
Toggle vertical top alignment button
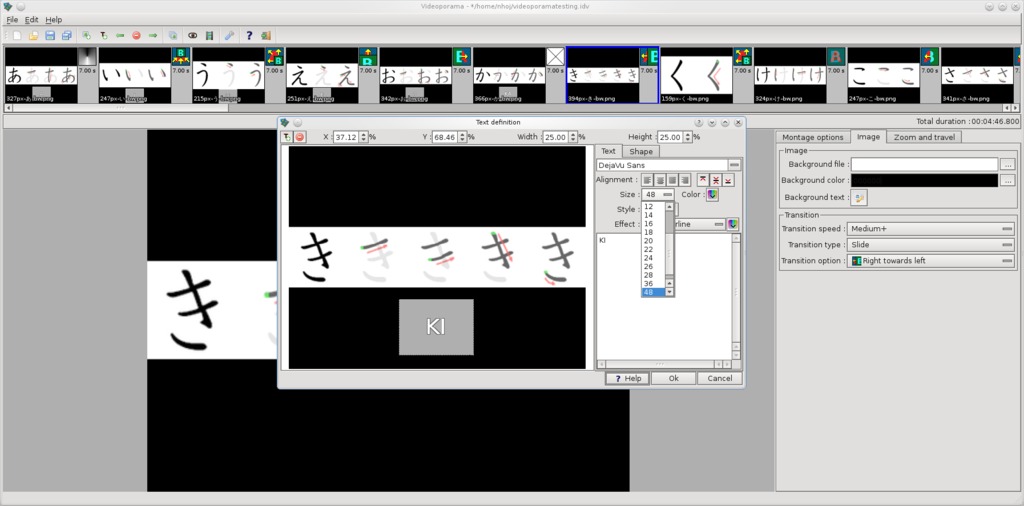703,180
